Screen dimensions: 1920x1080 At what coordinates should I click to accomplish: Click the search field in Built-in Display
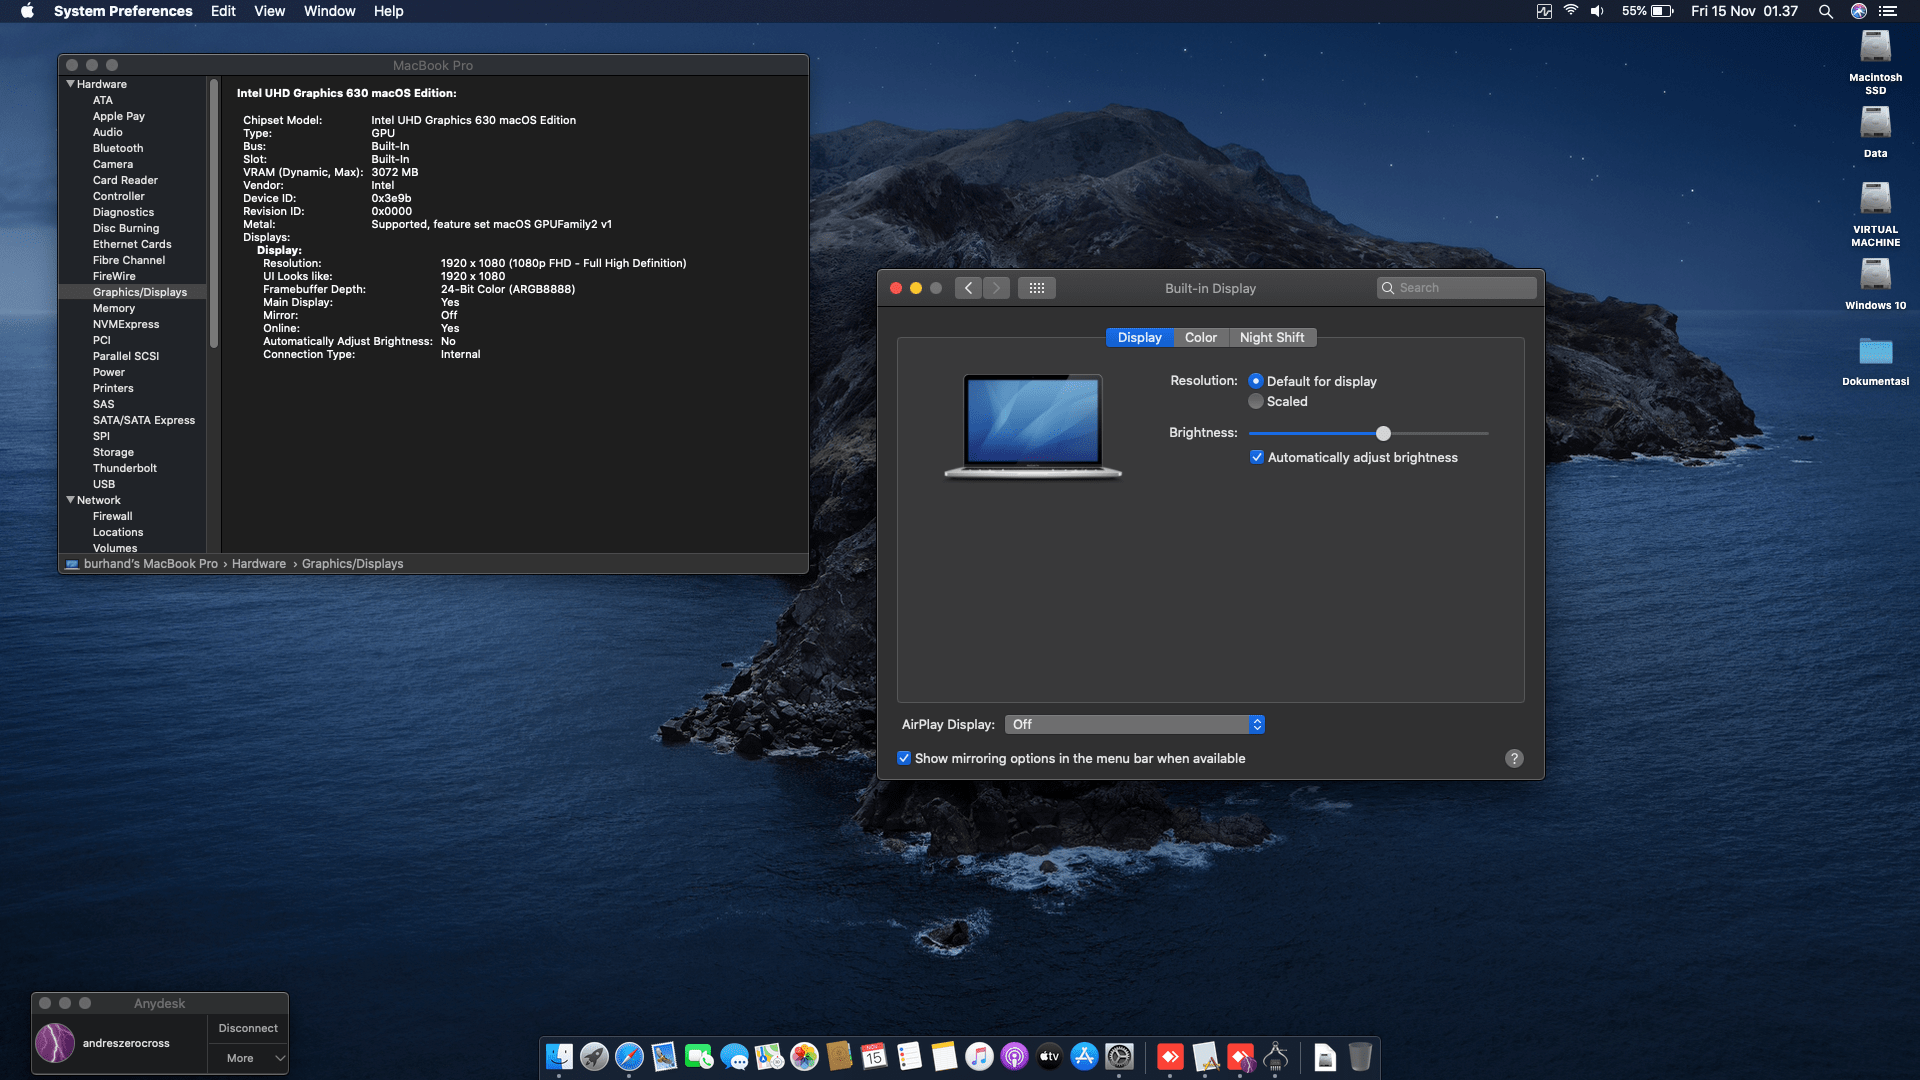coord(1456,288)
